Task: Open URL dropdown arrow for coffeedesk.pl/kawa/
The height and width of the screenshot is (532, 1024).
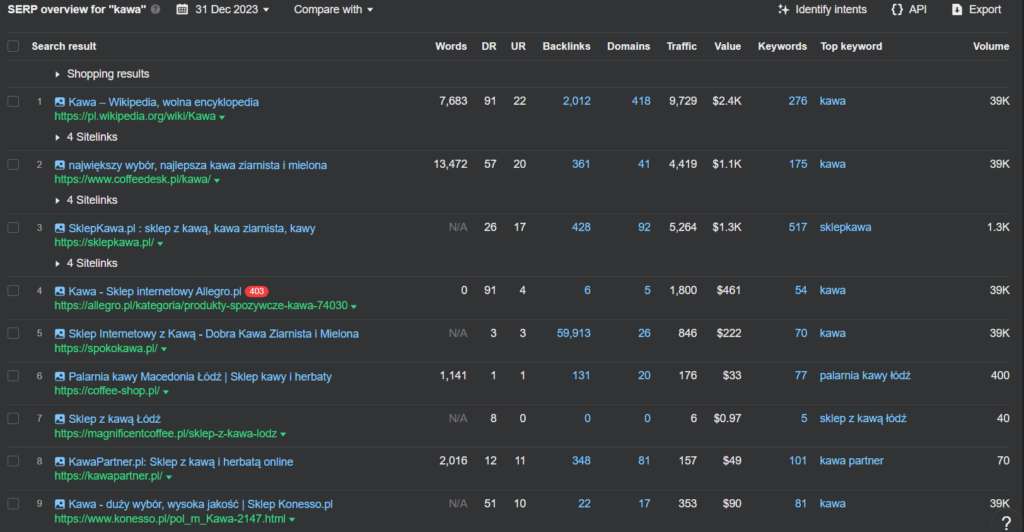Action: point(217,181)
